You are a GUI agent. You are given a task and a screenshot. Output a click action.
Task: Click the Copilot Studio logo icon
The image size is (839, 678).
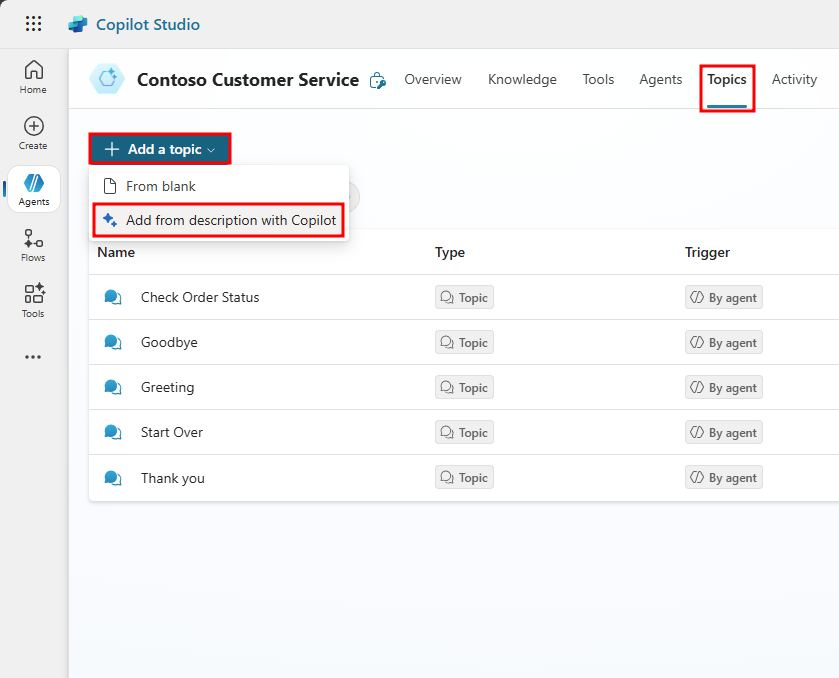click(78, 25)
